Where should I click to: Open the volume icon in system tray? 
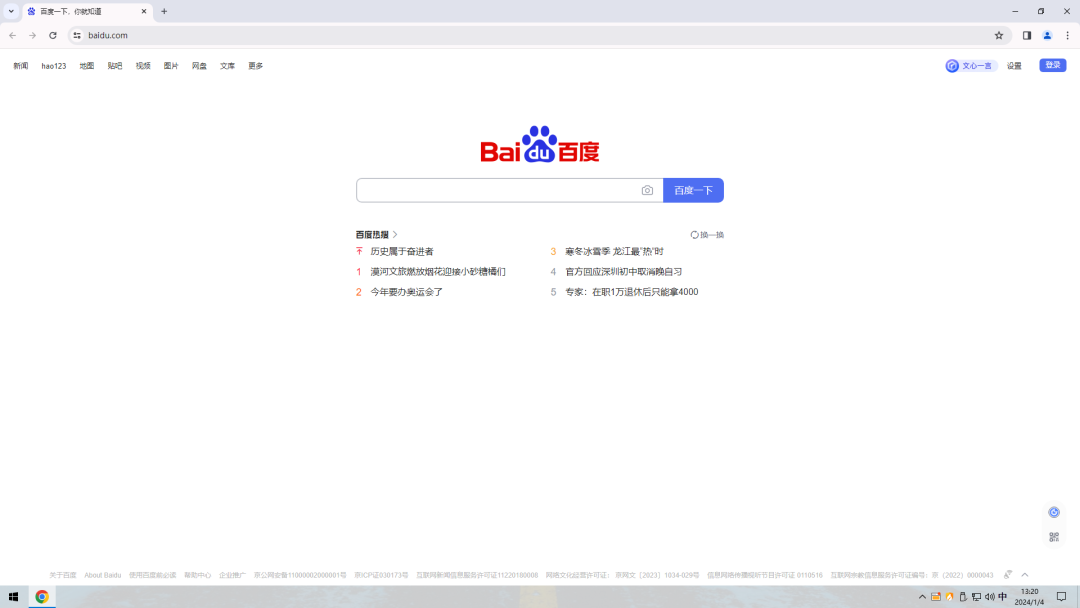990,597
